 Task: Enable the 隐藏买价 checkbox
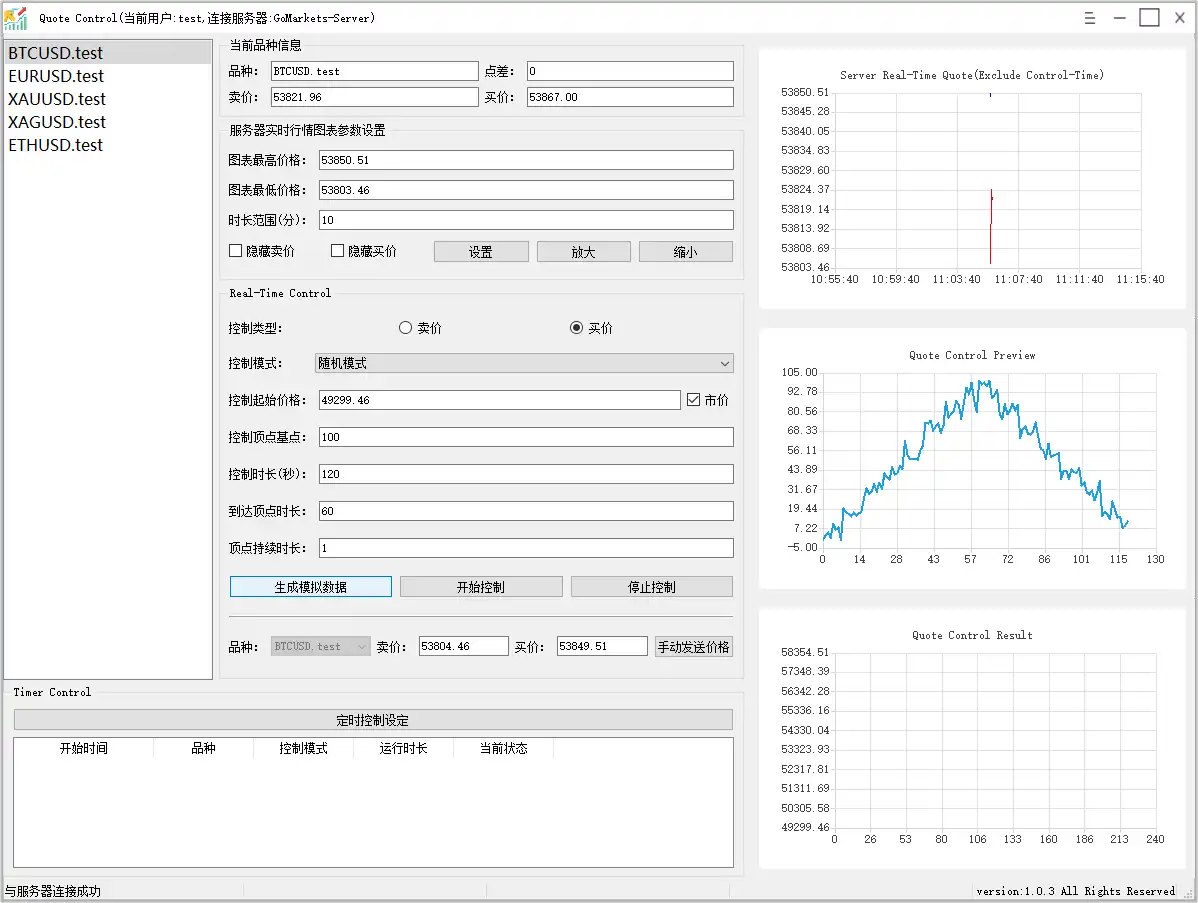338,251
